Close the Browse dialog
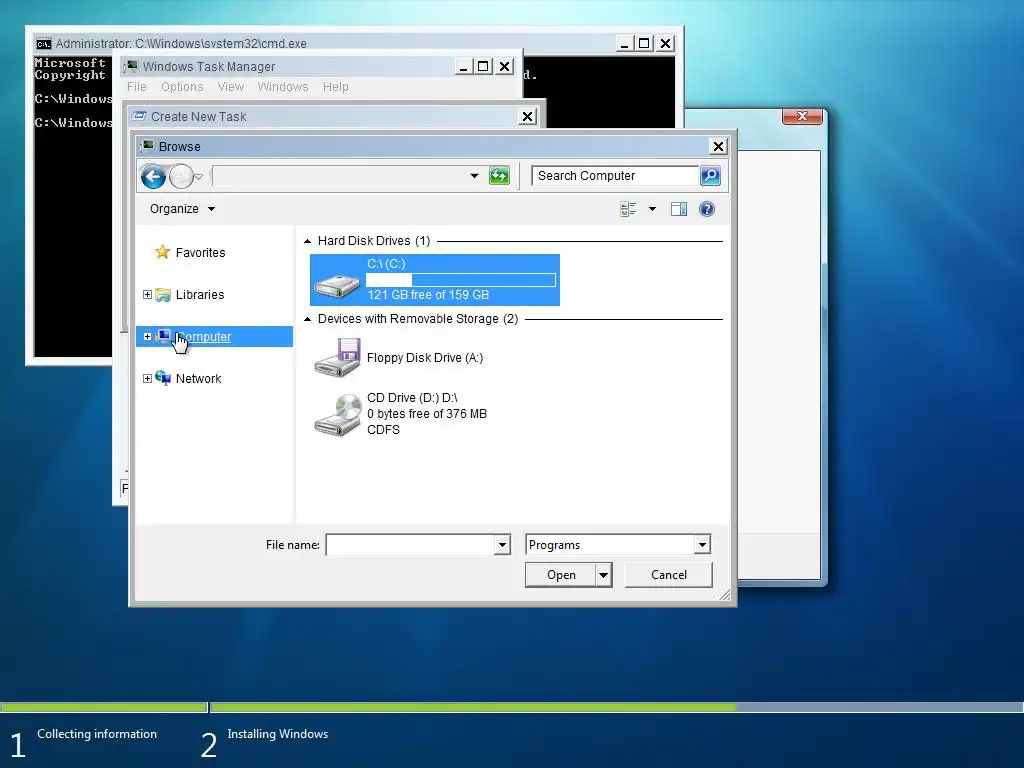This screenshot has width=1024, height=768. 718,146
